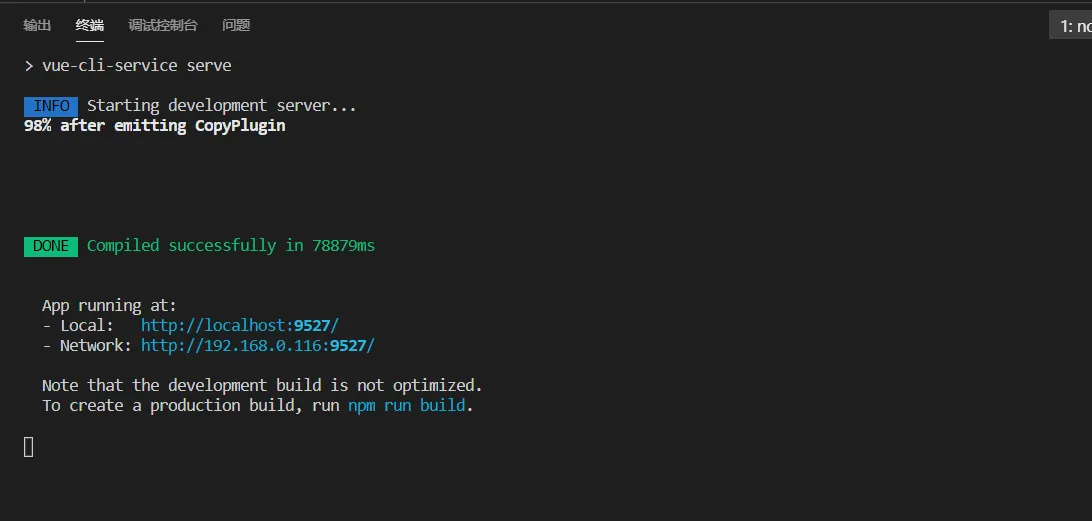Click the blue INFO badge
This screenshot has width=1092, height=521.
point(51,105)
